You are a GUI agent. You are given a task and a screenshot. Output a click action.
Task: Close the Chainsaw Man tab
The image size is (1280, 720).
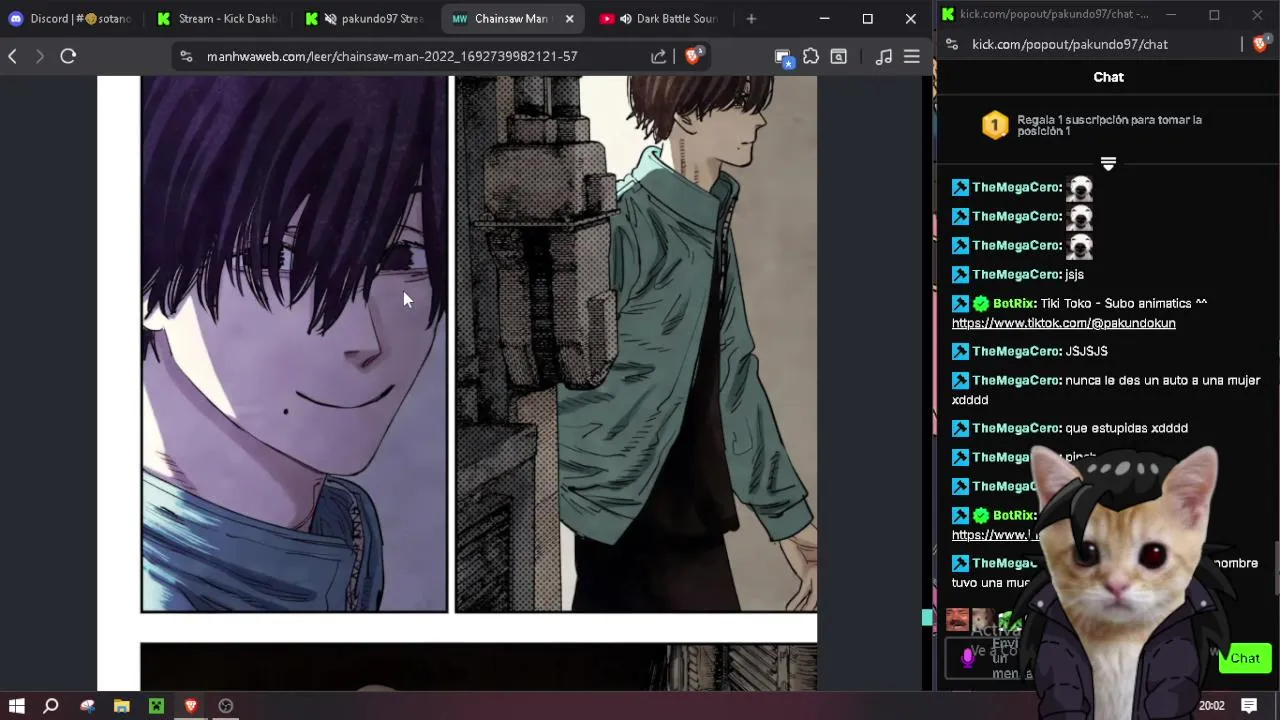569,19
